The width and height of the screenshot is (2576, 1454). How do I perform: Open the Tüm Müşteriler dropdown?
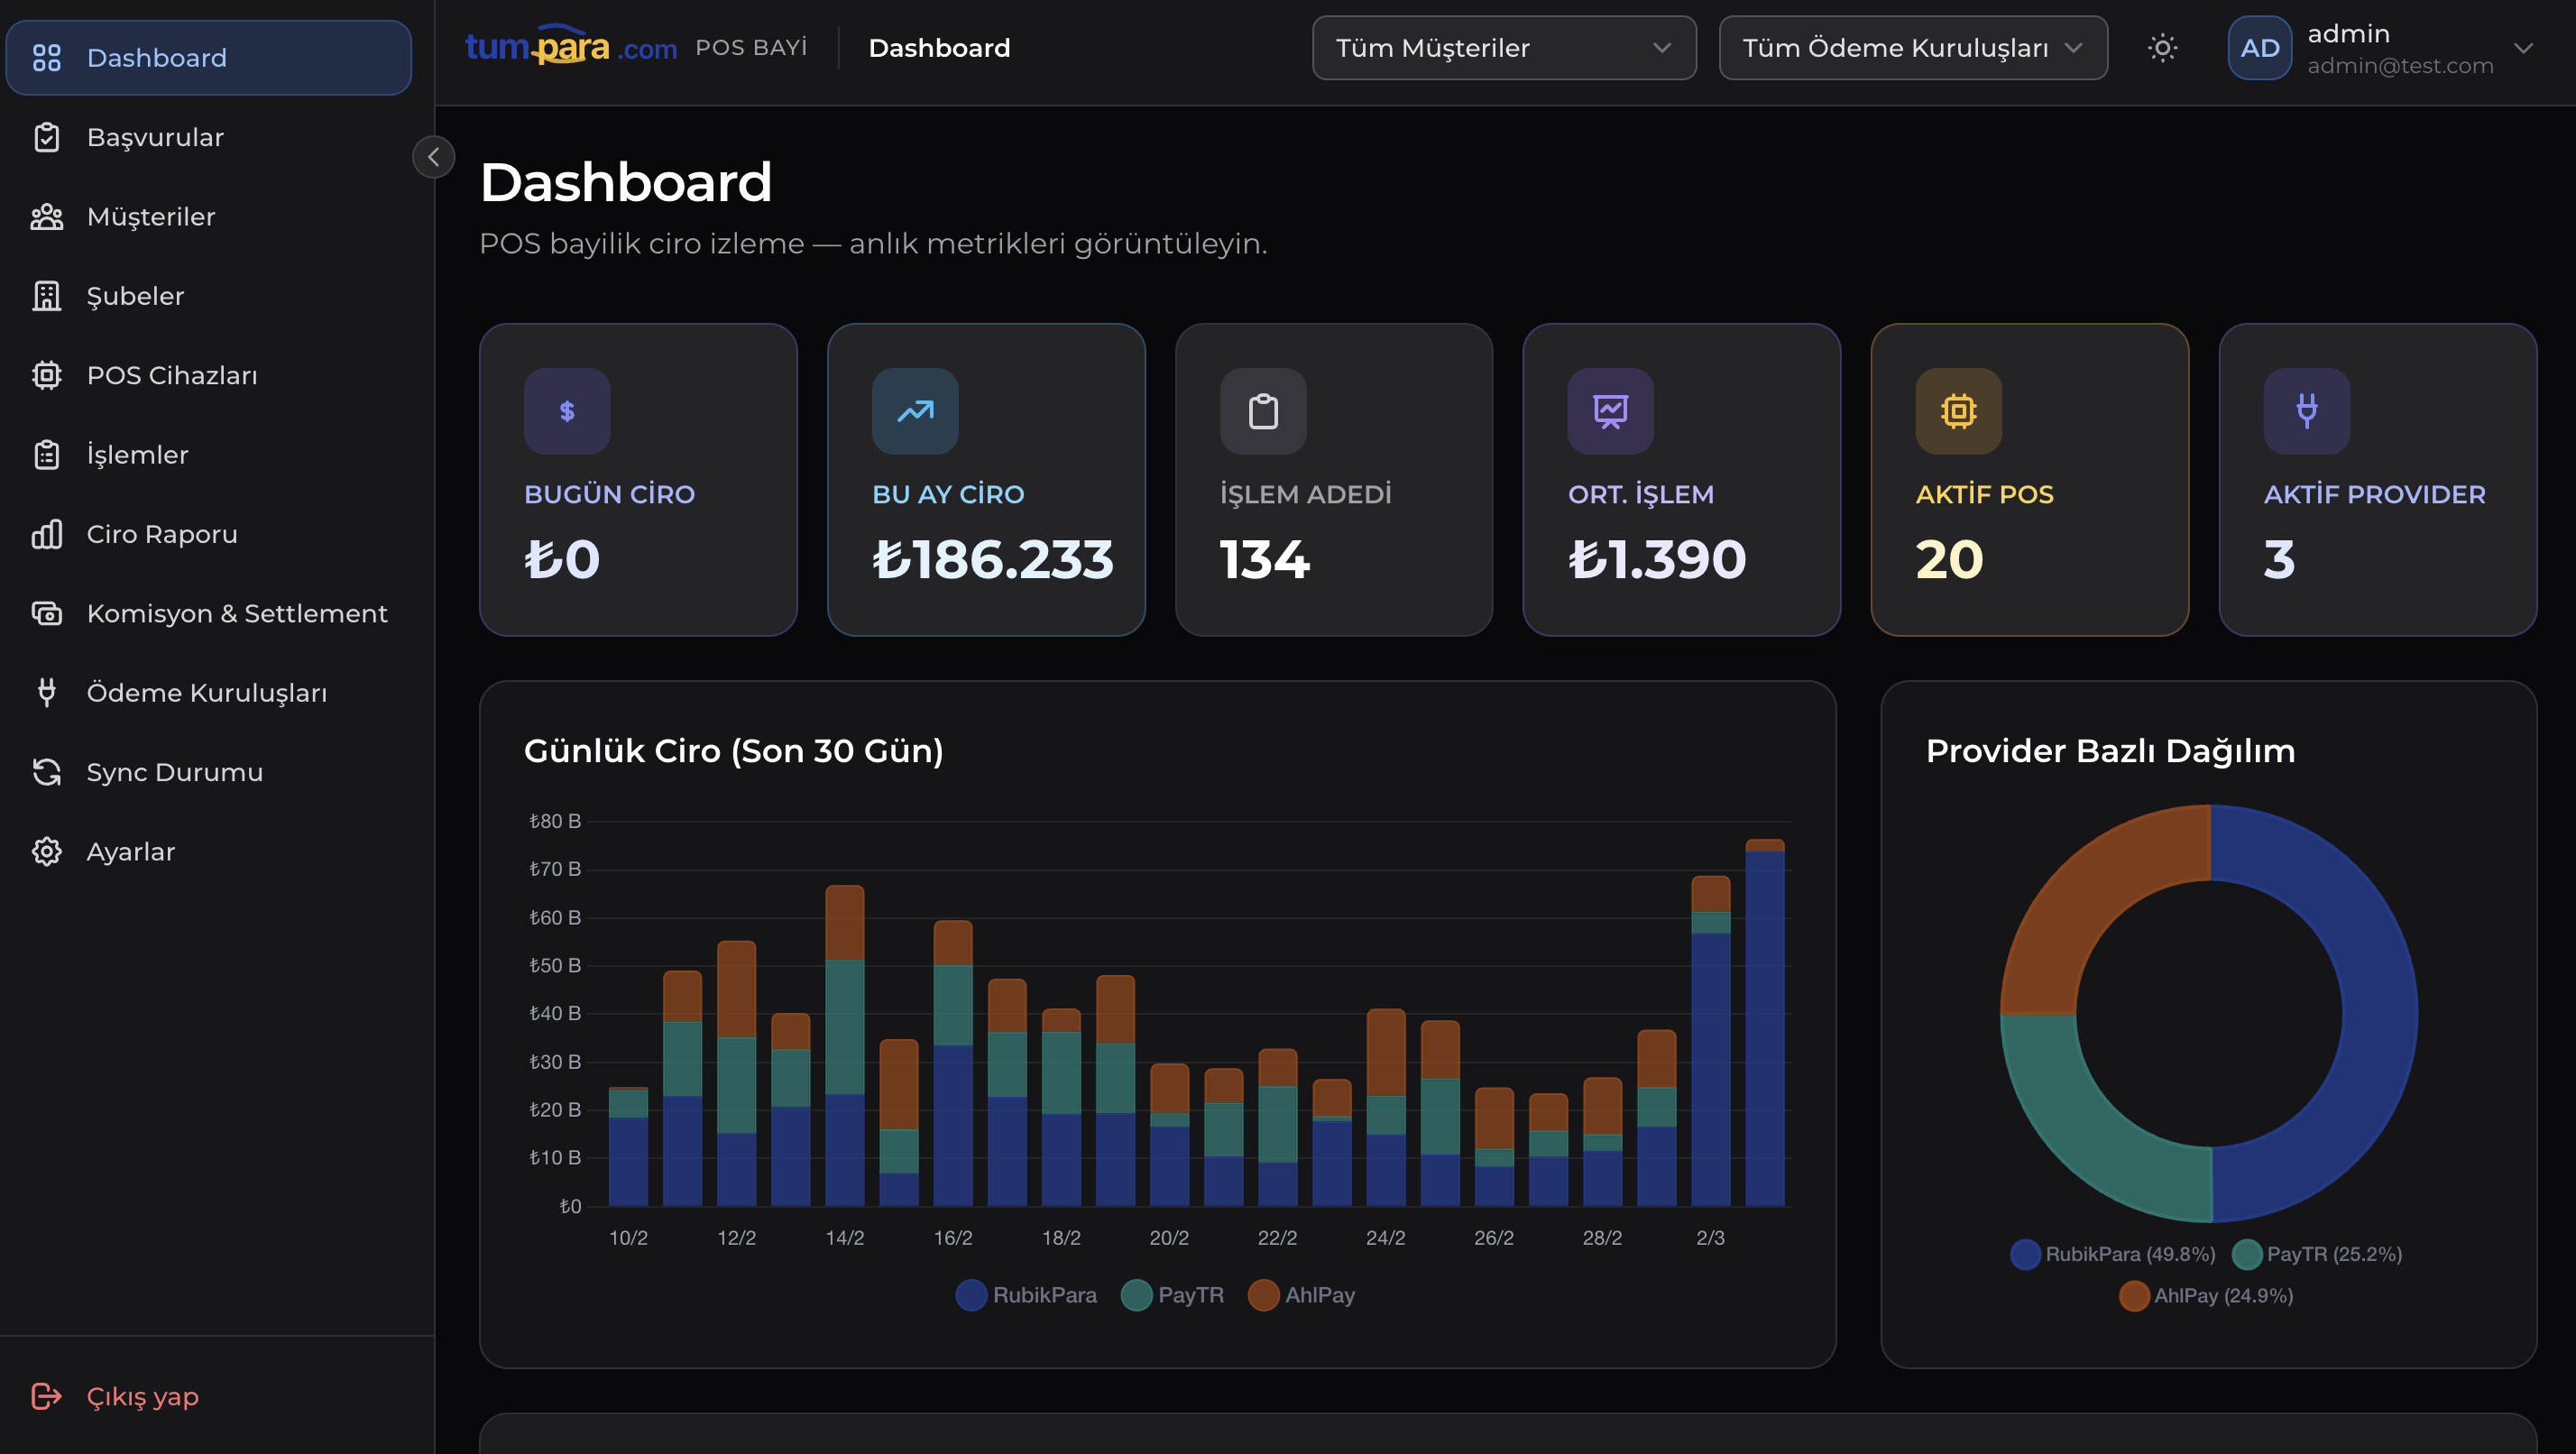(1503, 48)
